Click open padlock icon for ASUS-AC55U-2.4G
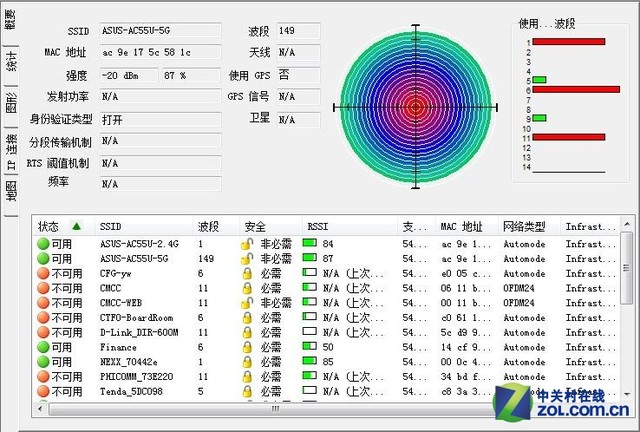640x432 pixels. (247, 244)
